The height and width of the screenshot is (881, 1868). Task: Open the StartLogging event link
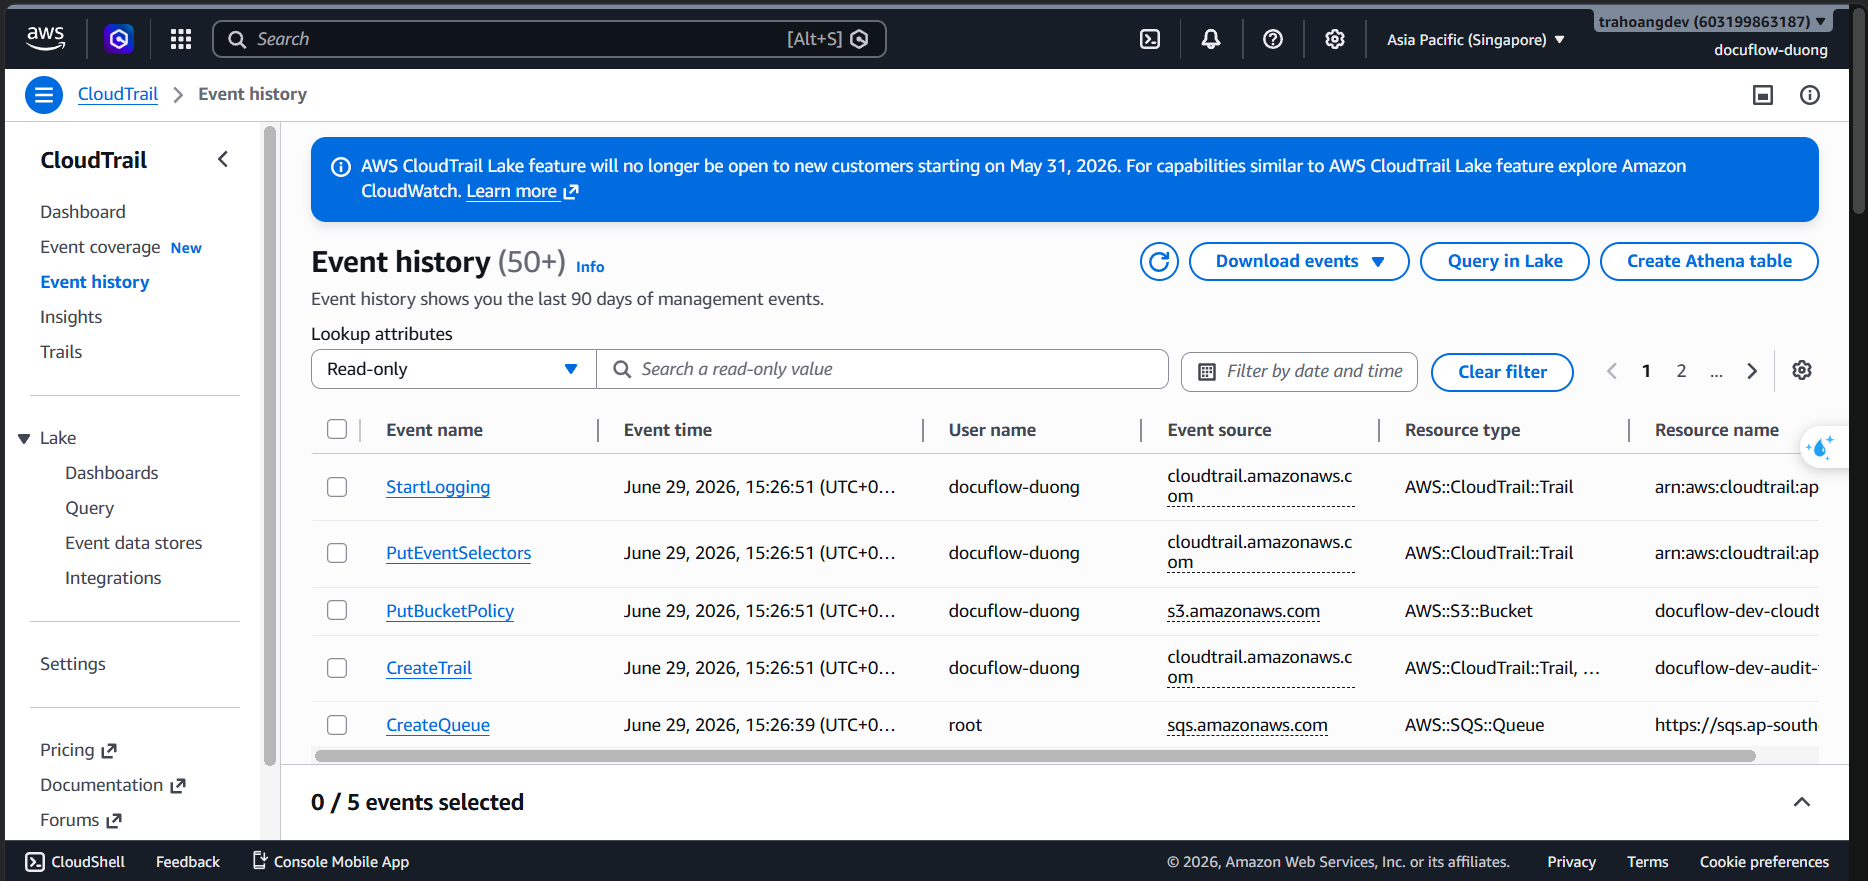click(x=438, y=487)
